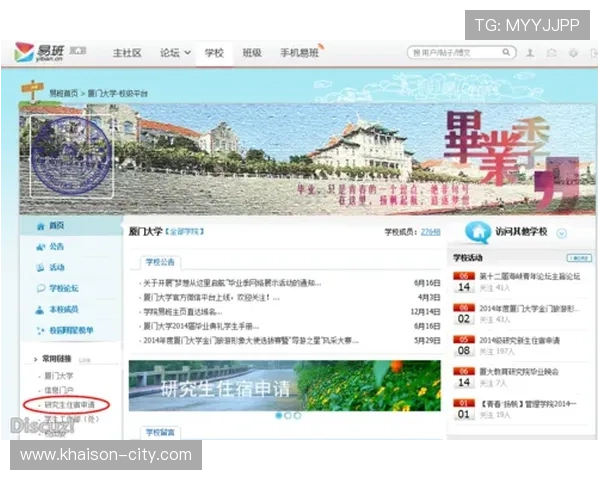Open the 主社区 menu item
Viewport: 600px width, 480px height.
click(x=127, y=53)
